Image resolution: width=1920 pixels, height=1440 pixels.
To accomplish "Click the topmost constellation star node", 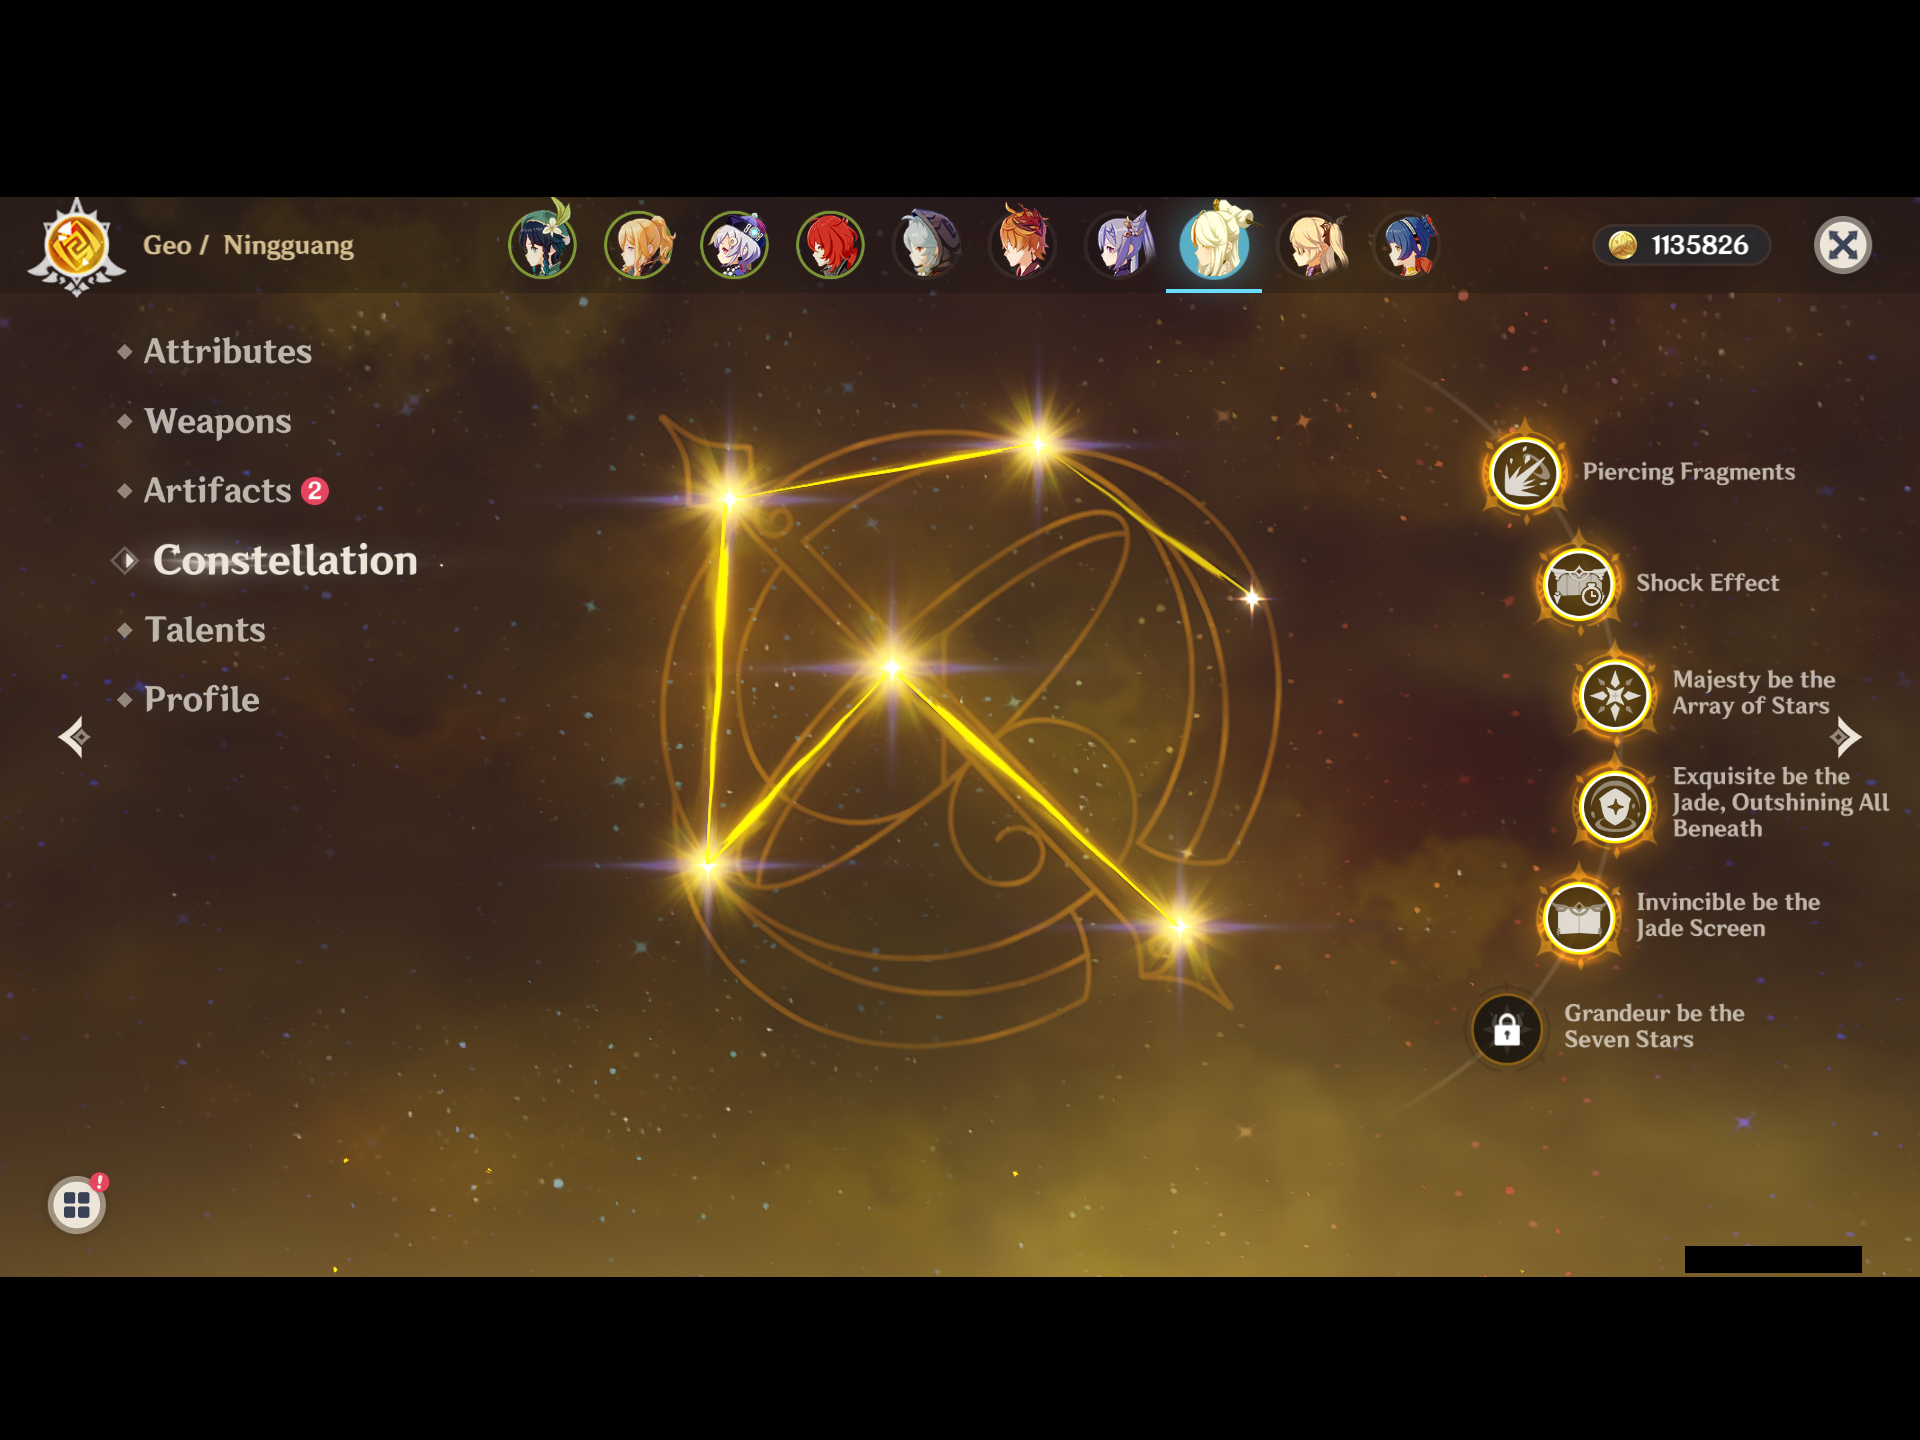I will click(1038, 445).
